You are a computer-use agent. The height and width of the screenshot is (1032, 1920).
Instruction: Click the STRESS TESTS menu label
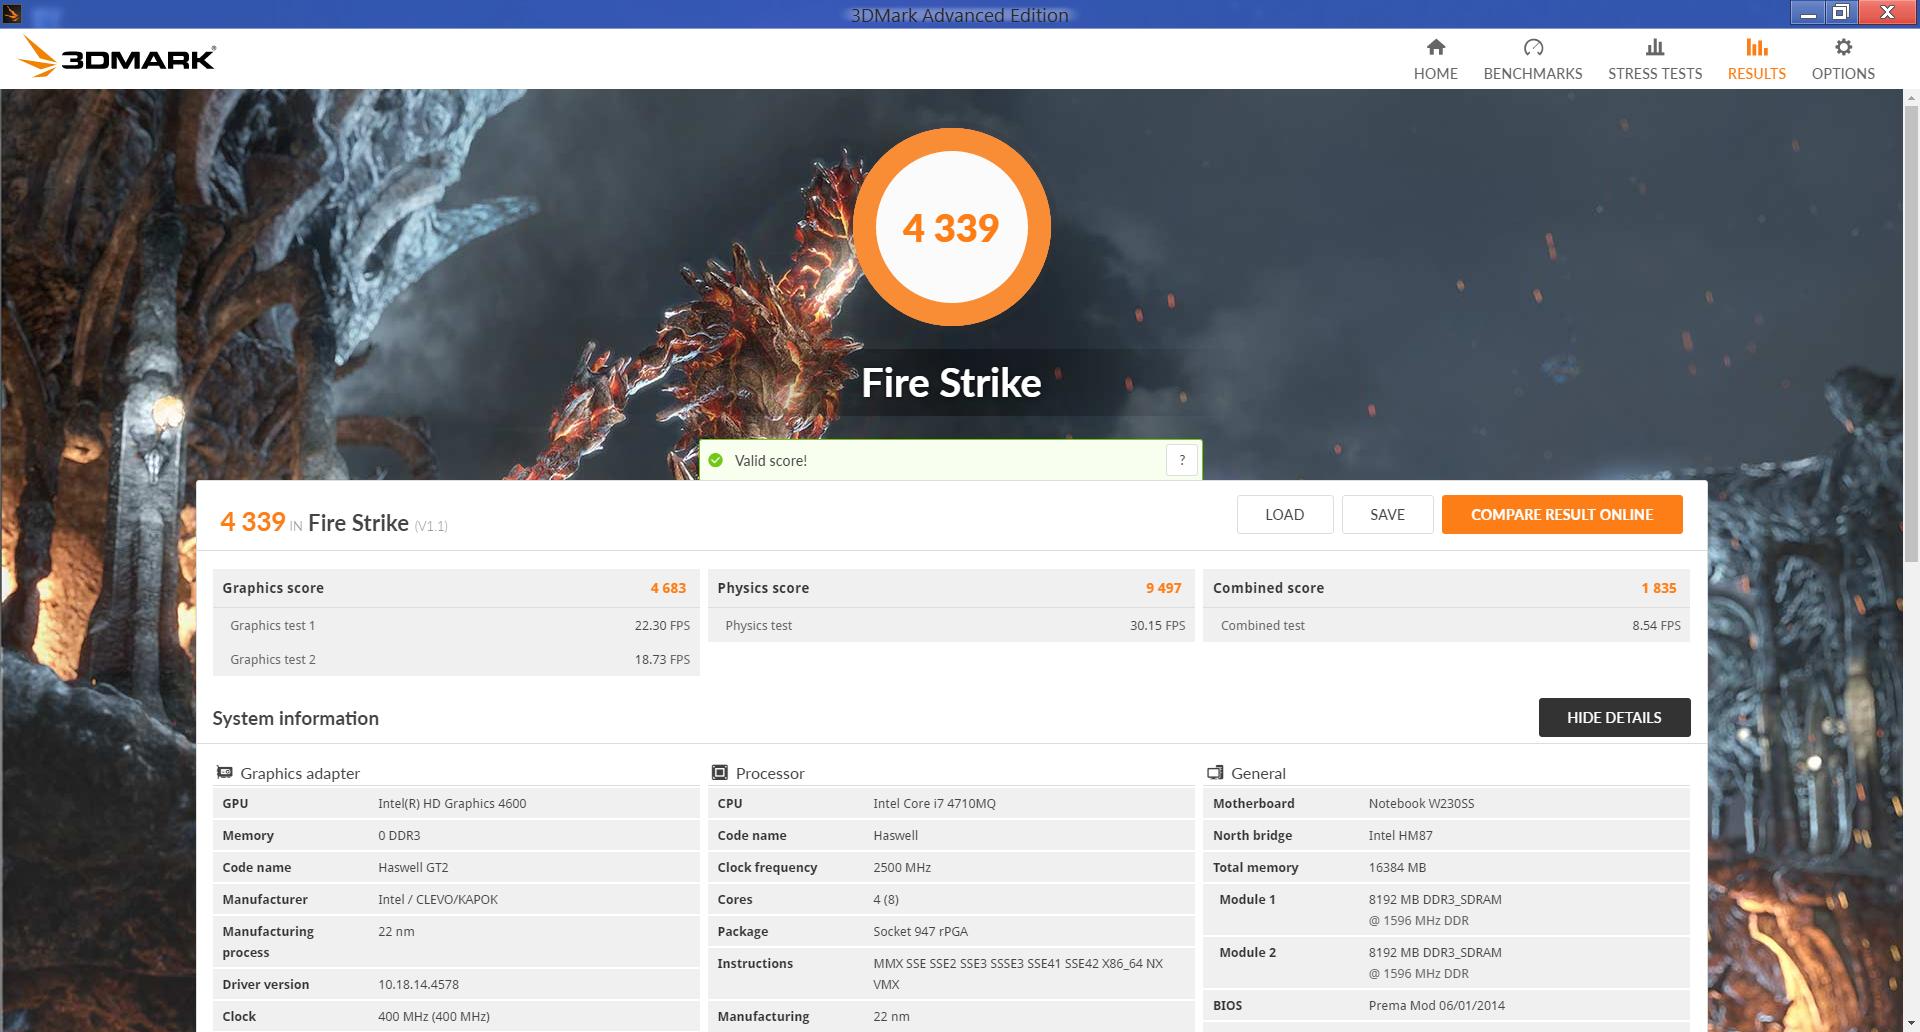[x=1655, y=74]
